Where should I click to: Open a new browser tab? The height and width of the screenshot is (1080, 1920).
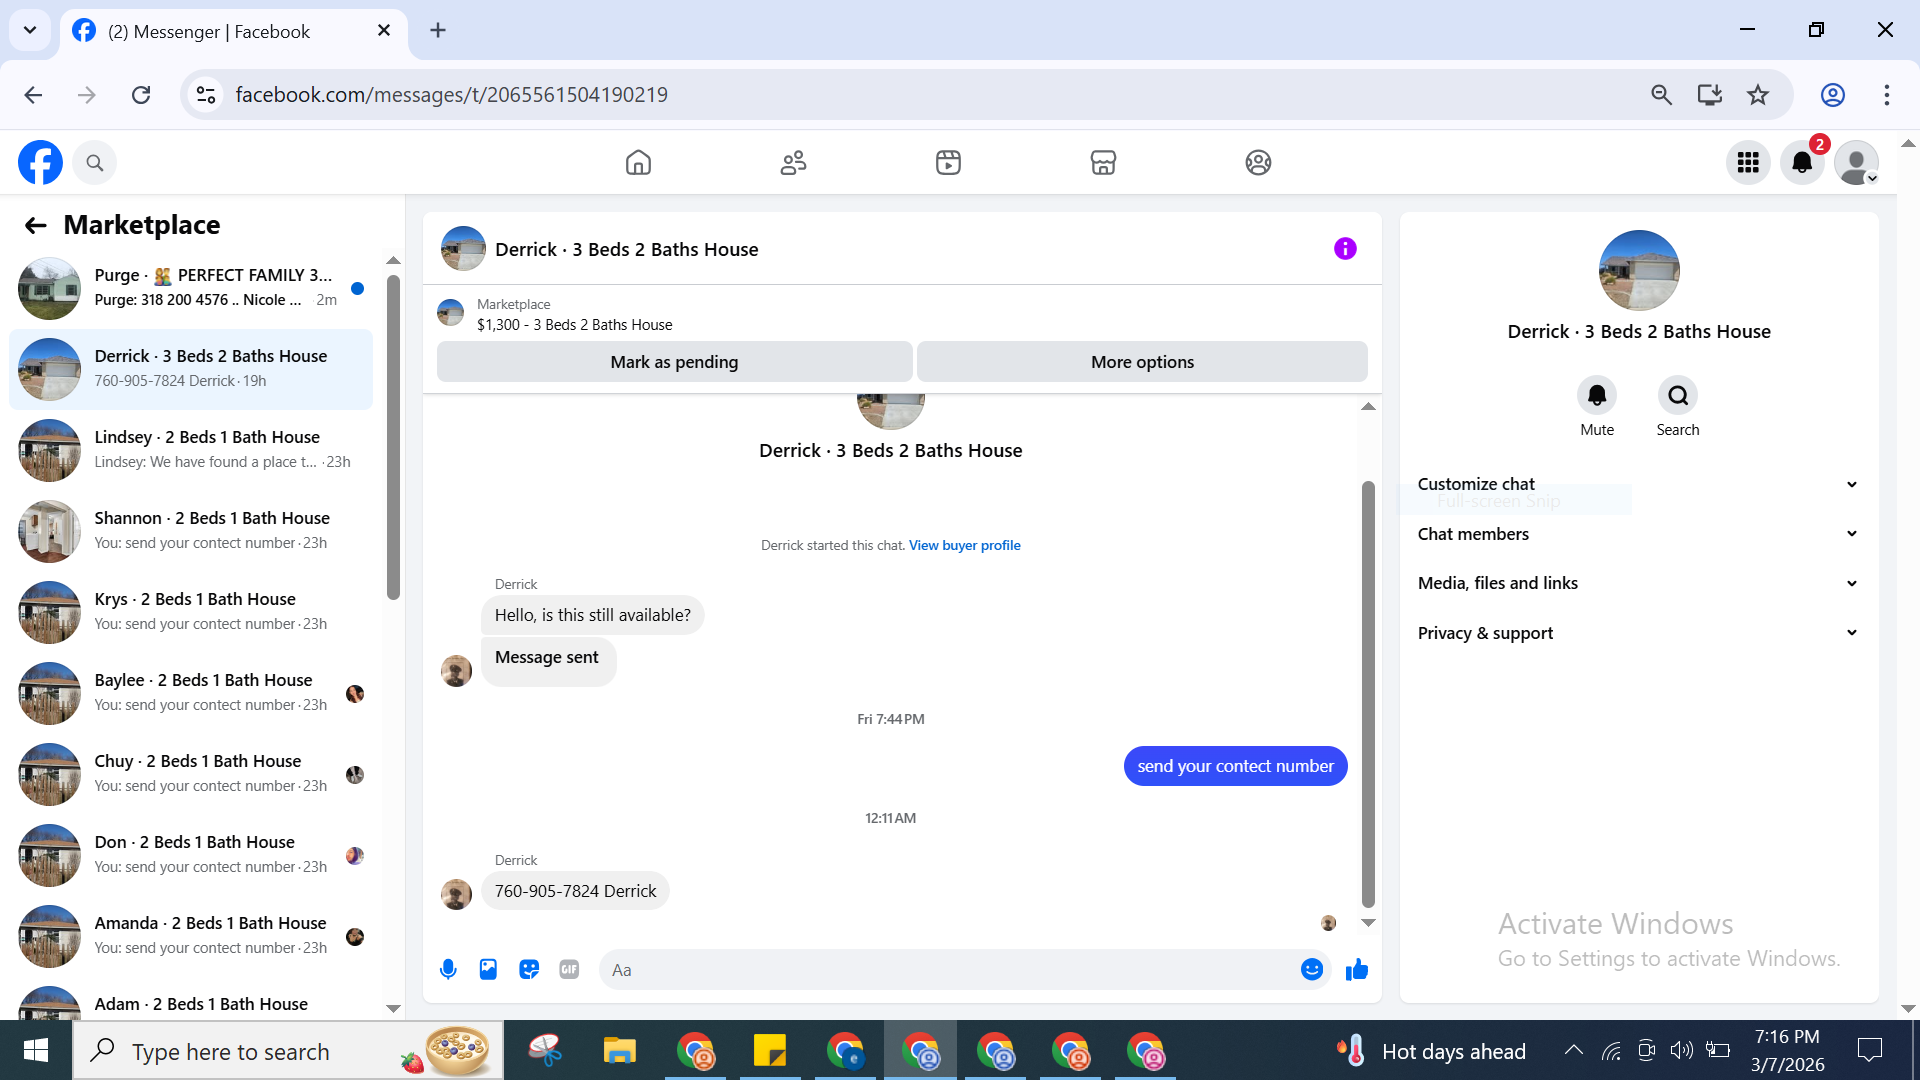click(438, 30)
